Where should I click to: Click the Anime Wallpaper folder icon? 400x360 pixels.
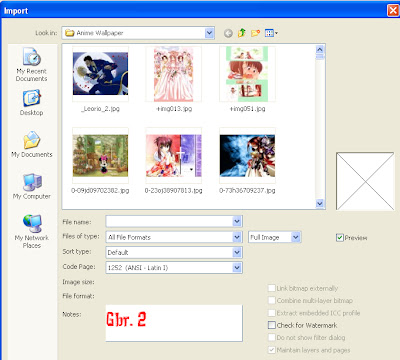[69, 33]
